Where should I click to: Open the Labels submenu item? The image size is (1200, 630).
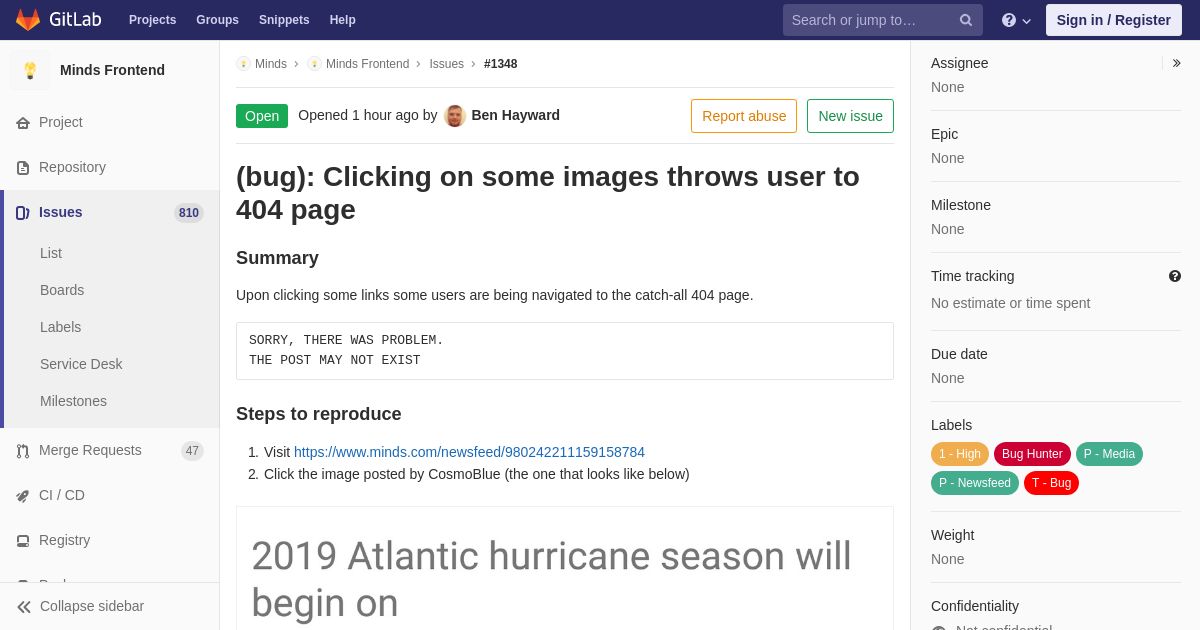coord(60,327)
